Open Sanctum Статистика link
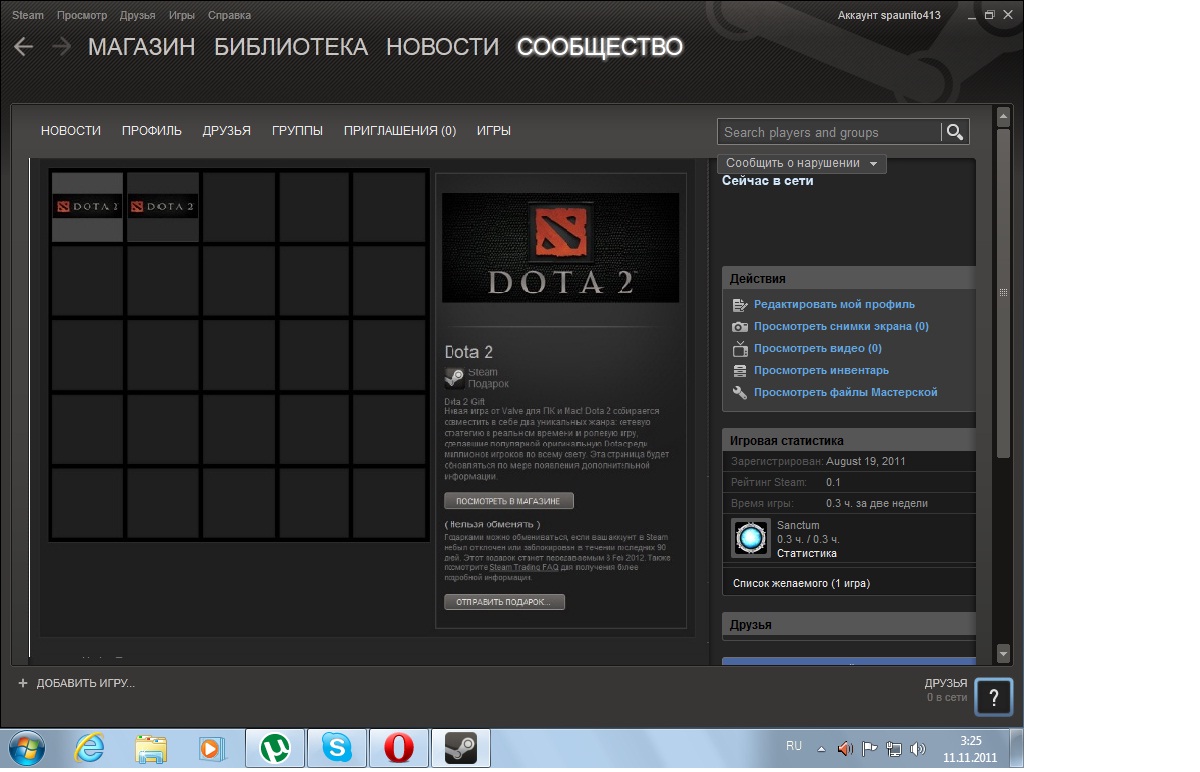The height and width of the screenshot is (772, 1200). (807, 553)
